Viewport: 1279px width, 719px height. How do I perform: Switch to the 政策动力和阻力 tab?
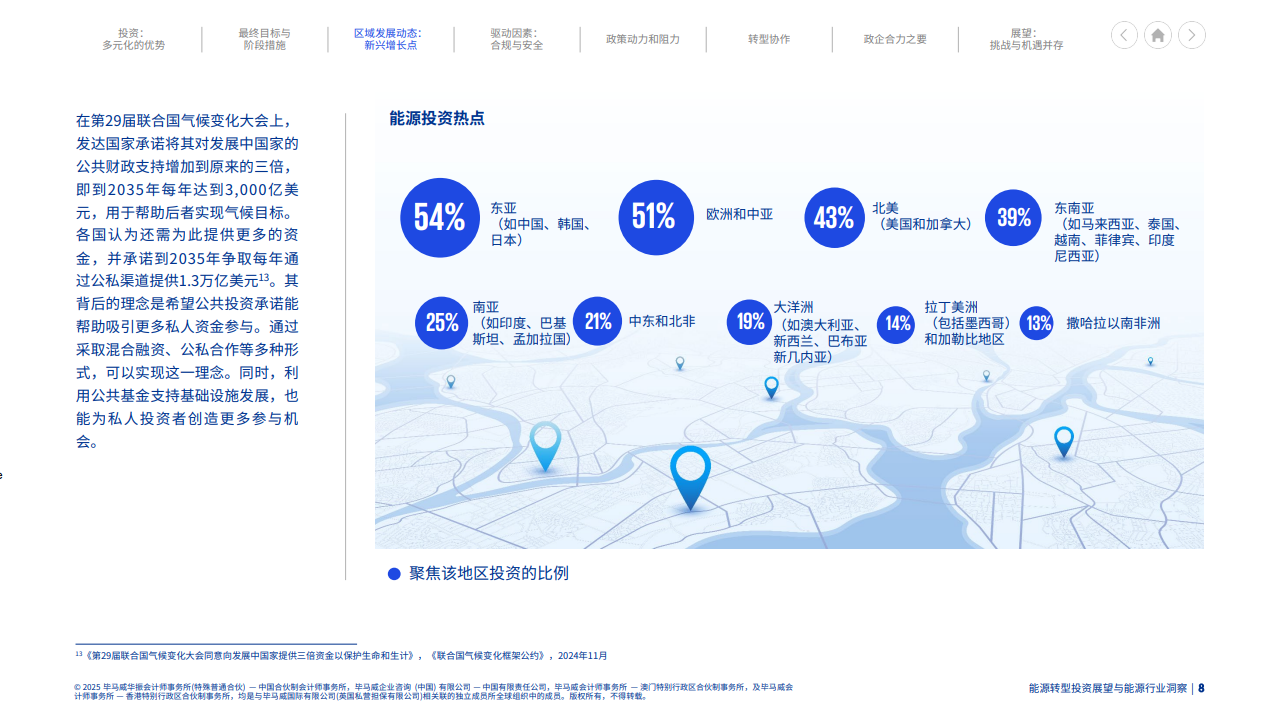[643, 38]
